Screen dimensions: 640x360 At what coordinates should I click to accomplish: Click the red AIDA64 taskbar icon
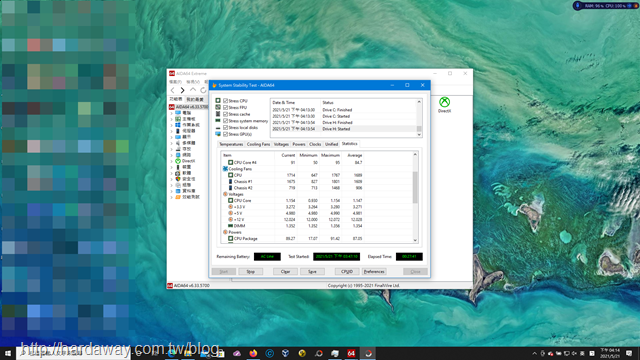[x=351, y=353]
